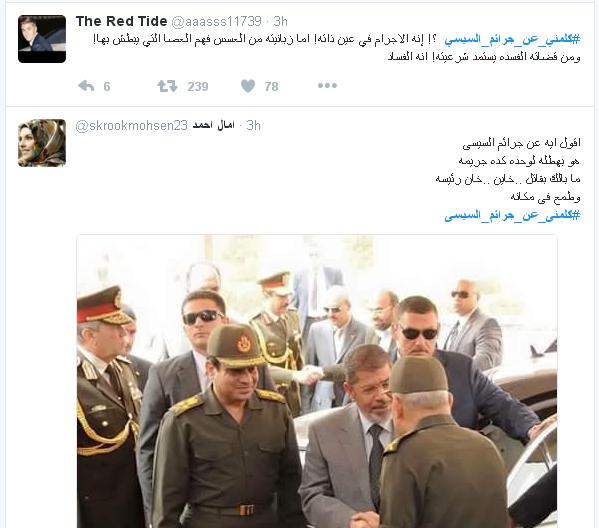Open the Arabic display name beside @skrookmohsen23

pos(214,125)
